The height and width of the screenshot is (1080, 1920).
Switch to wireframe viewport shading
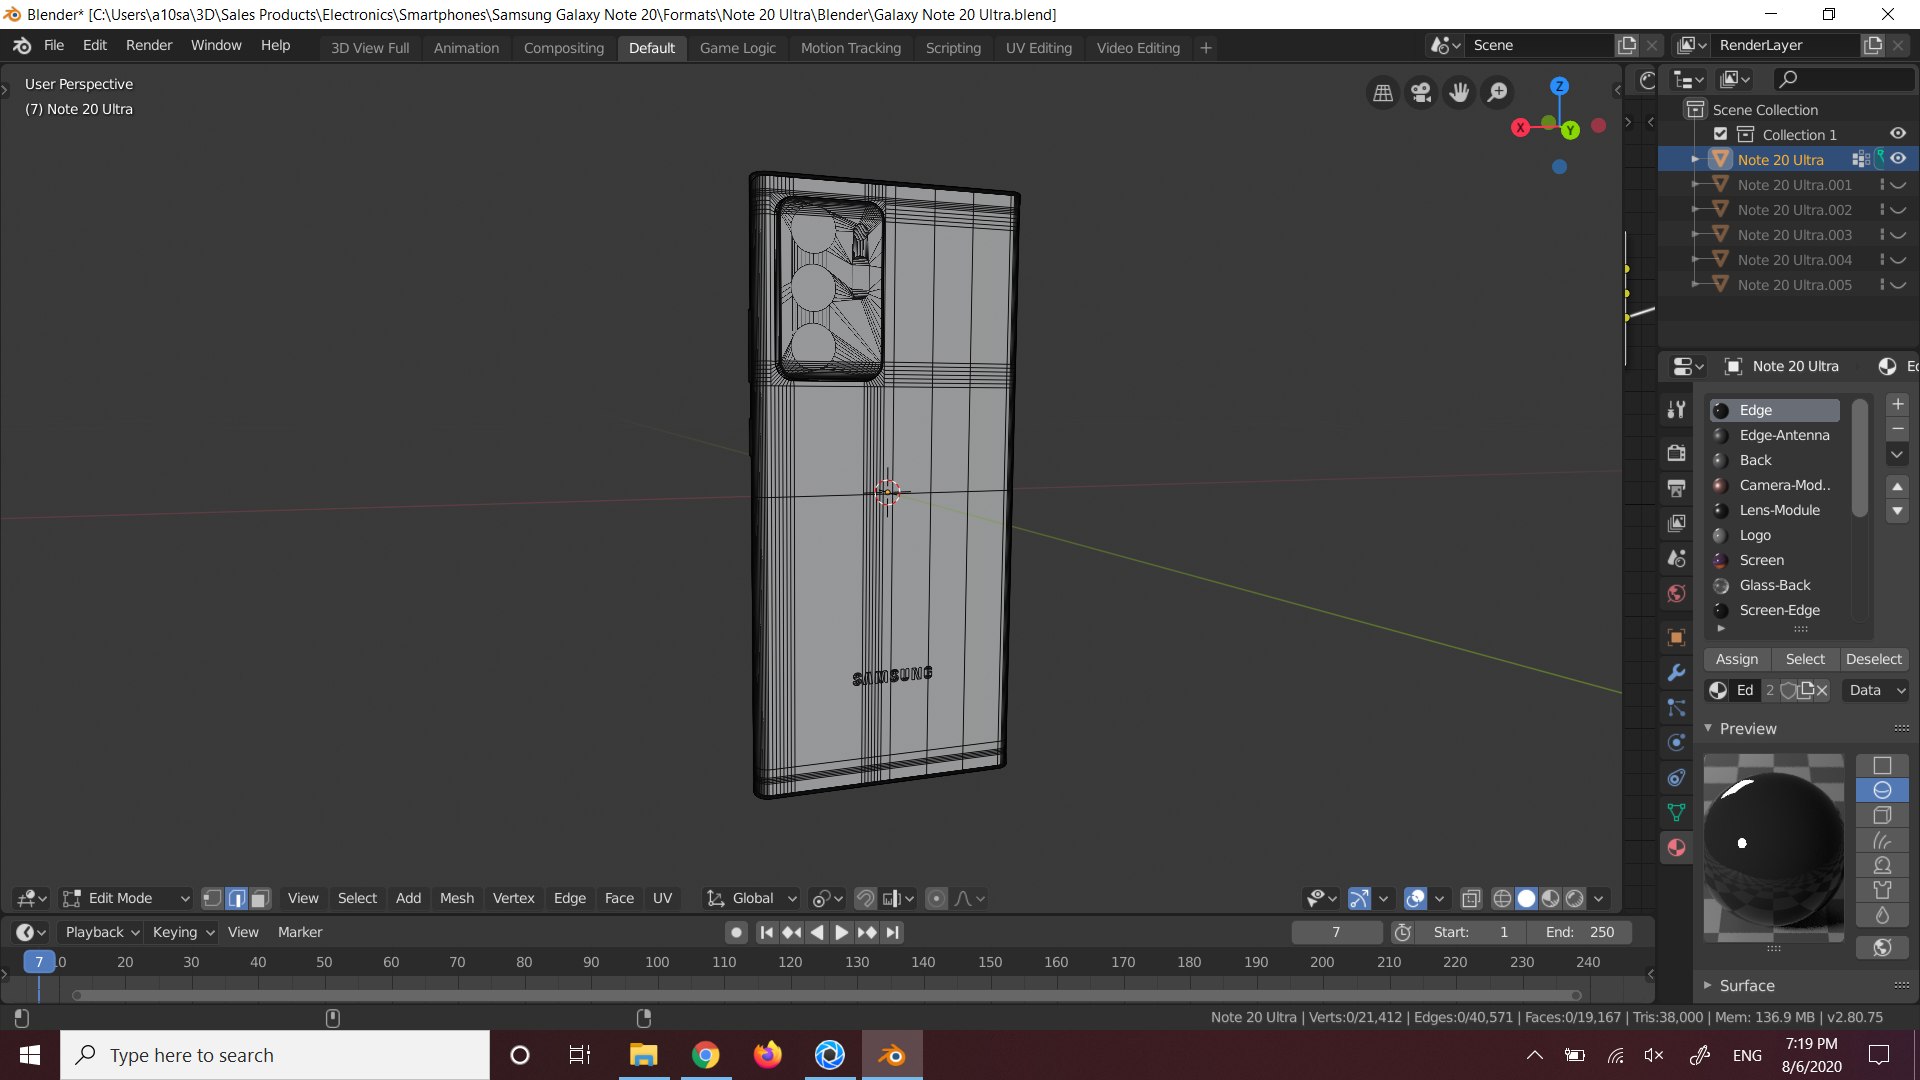pyautogui.click(x=1502, y=898)
